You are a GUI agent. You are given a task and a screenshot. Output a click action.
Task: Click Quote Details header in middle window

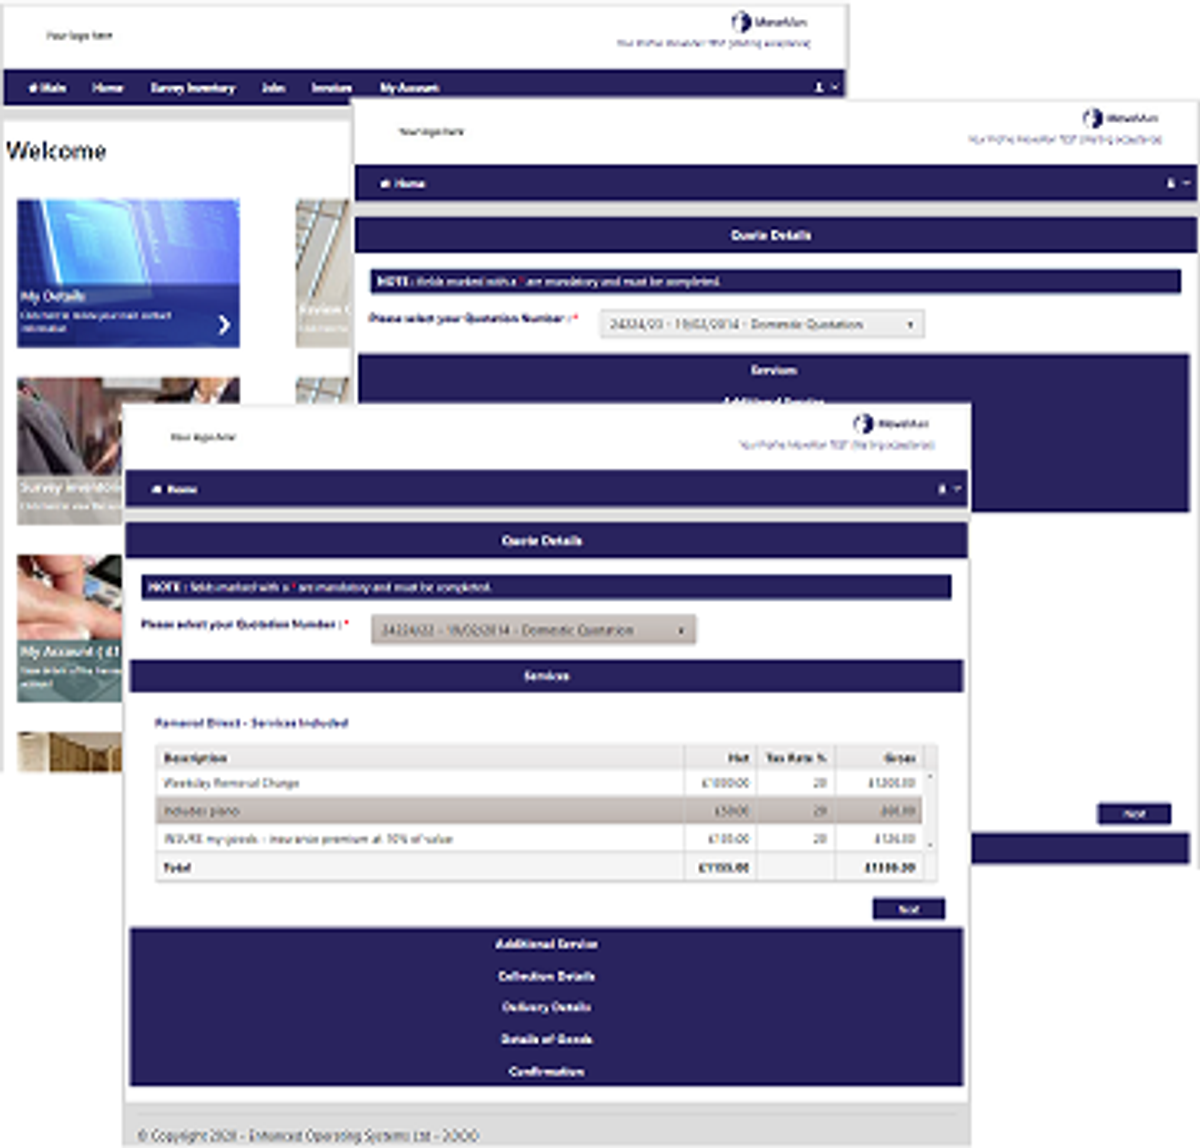pyautogui.click(x=771, y=236)
